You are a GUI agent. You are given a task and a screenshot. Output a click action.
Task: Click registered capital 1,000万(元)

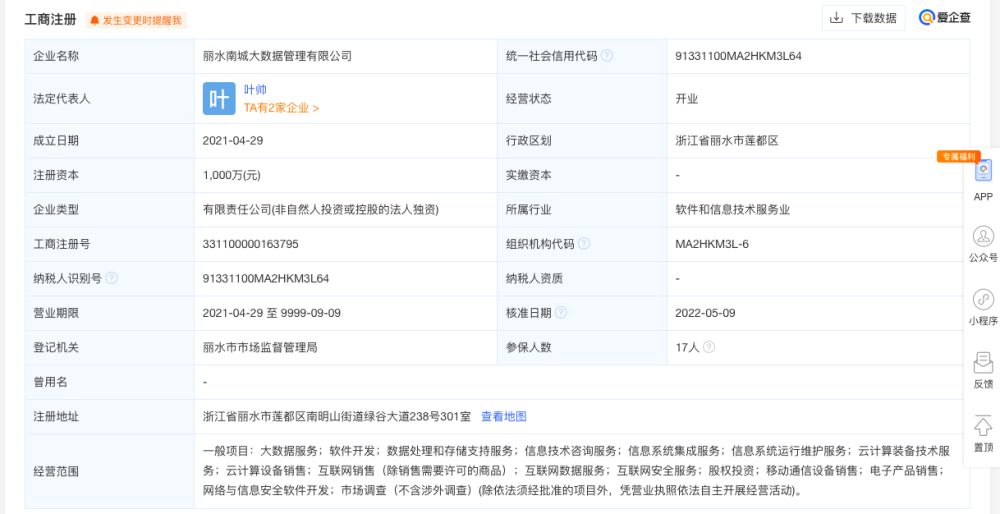tap(232, 175)
